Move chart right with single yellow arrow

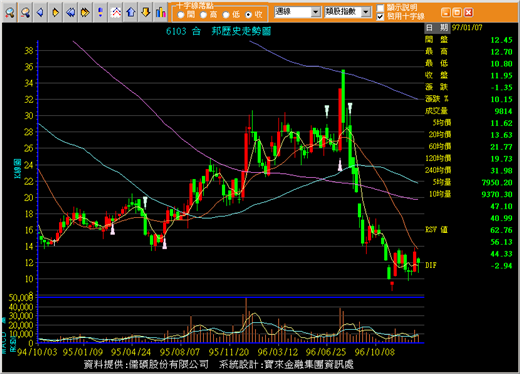(55, 13)
